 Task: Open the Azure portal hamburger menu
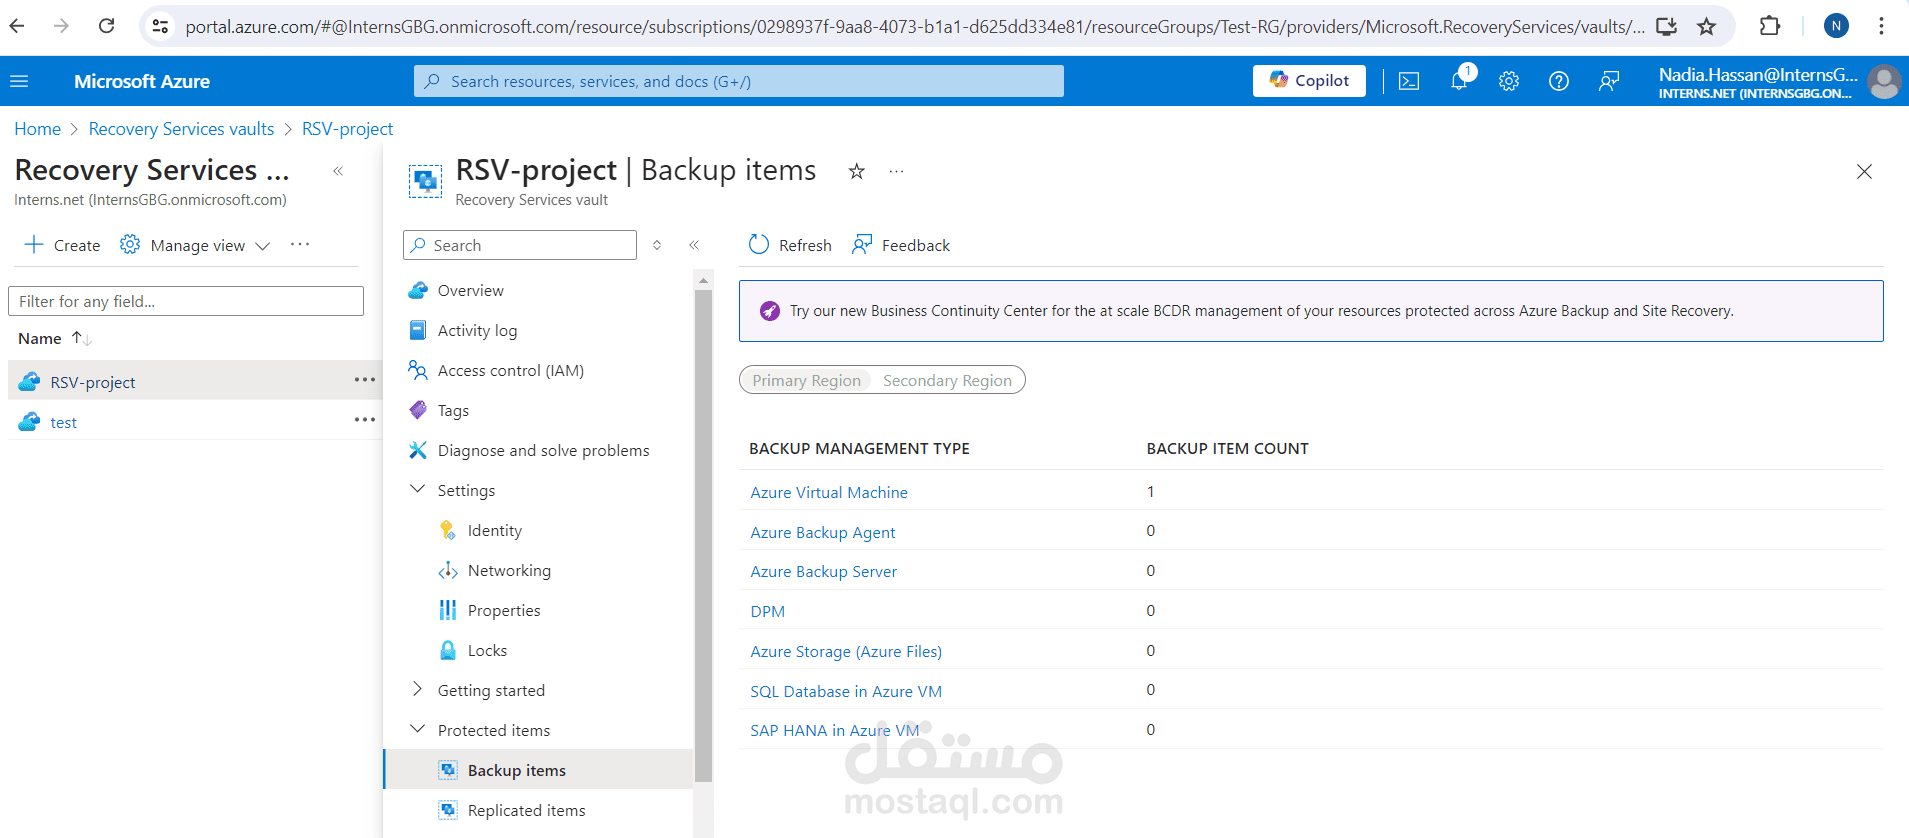tap(19, 81)
